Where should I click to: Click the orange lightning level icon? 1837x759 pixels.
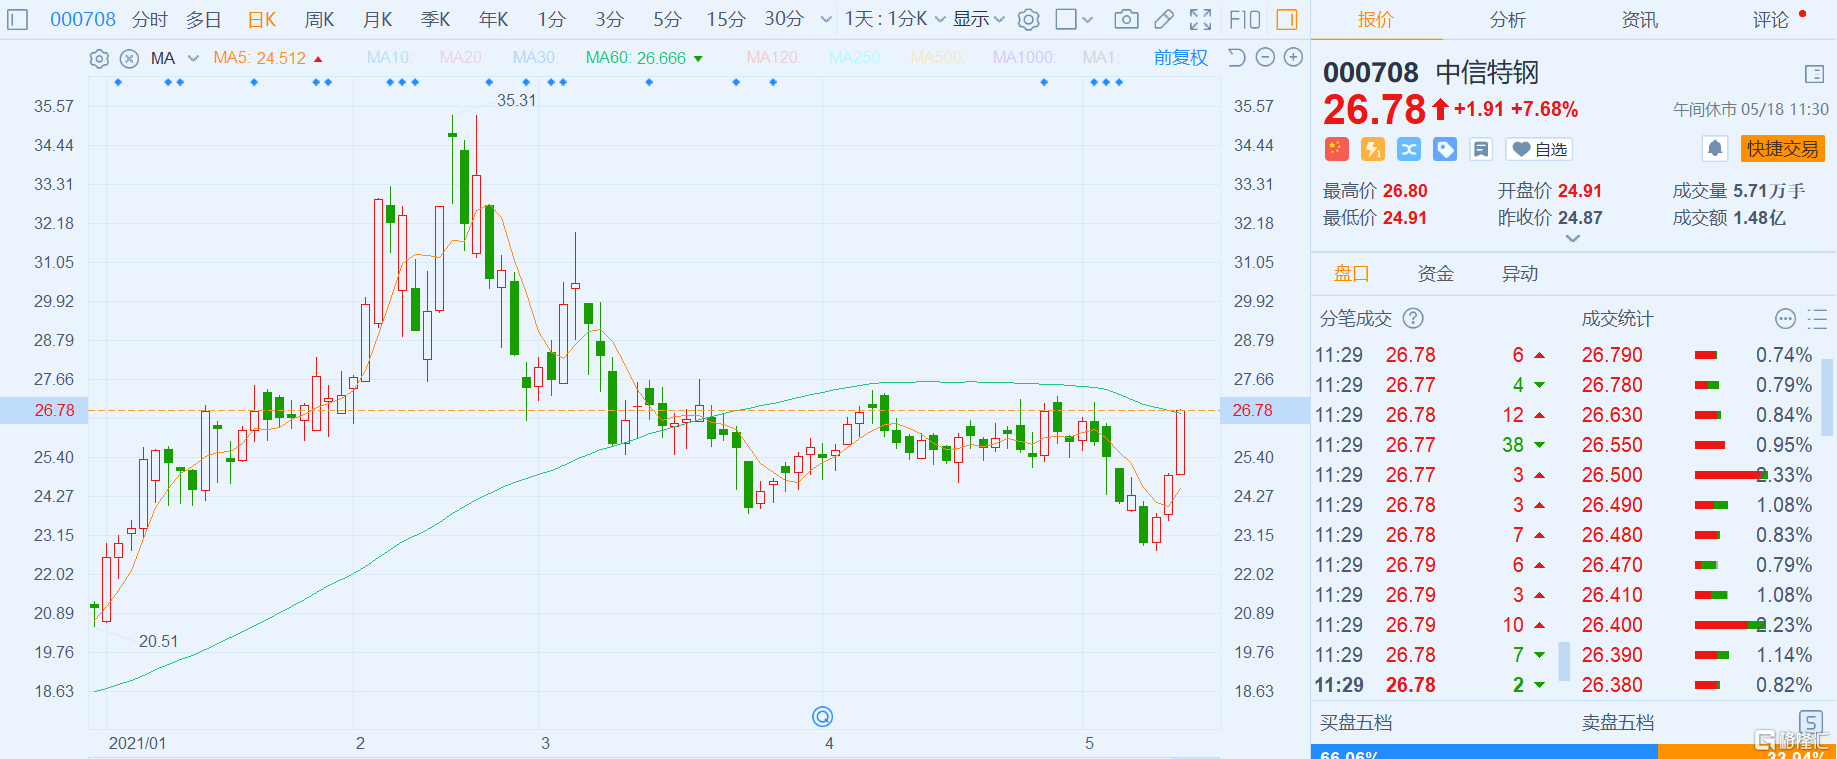1373,149
